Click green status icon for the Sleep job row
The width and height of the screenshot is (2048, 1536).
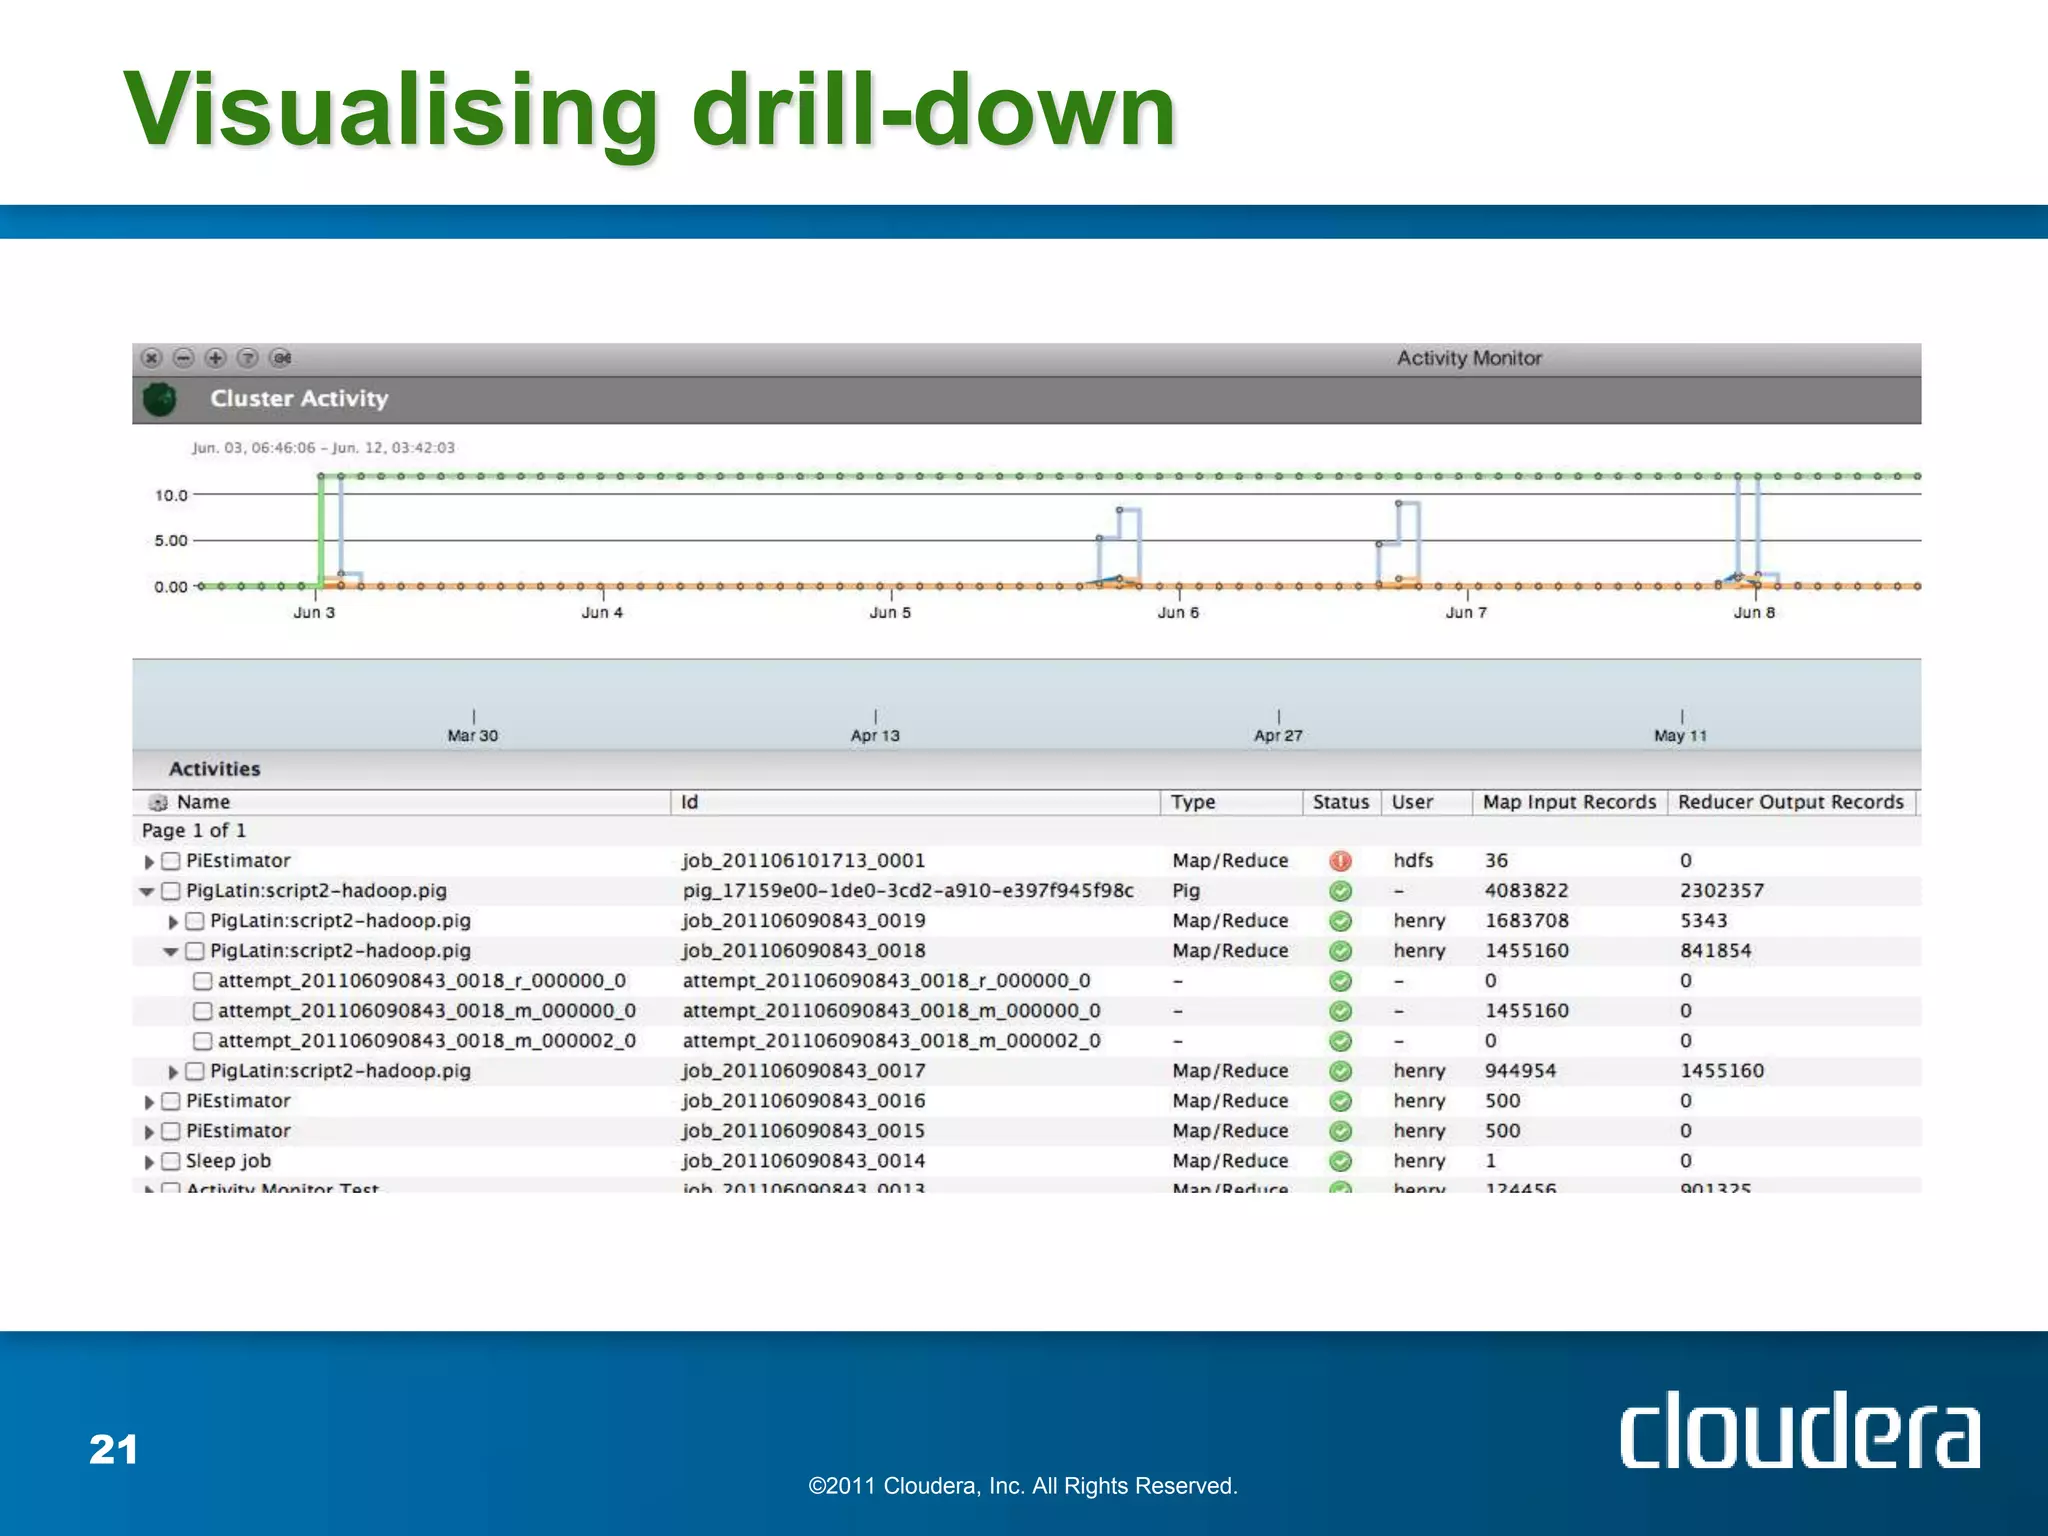[x=1341, y=1161]
